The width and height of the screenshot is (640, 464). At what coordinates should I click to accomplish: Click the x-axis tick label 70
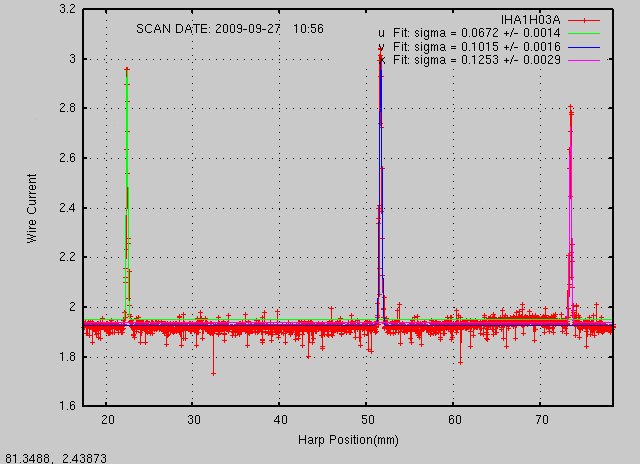(x=541, y=420)
